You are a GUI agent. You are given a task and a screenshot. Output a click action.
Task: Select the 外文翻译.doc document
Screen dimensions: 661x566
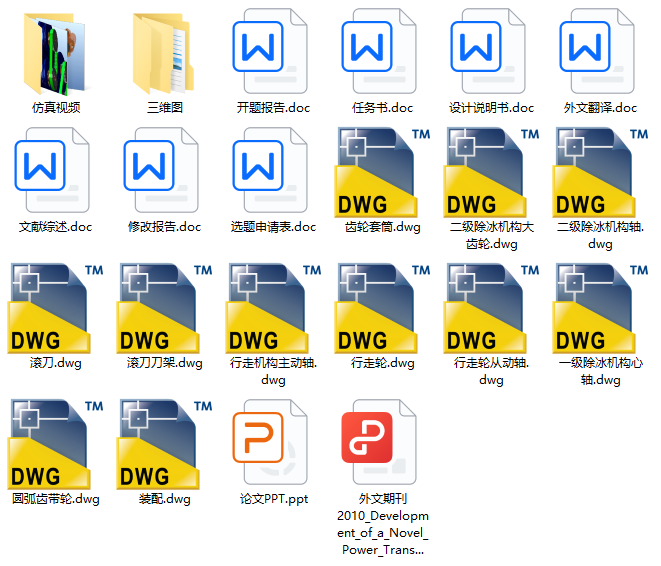coord(600,50)
